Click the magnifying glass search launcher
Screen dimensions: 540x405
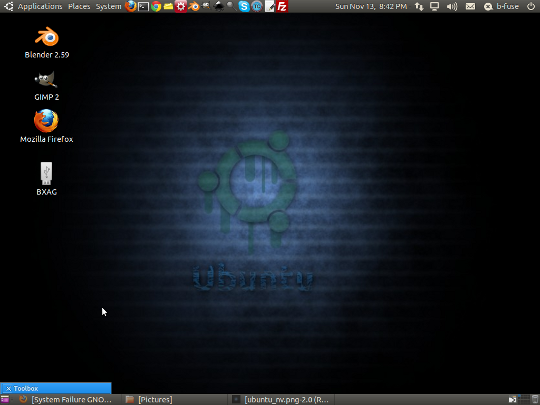(231, 6)
